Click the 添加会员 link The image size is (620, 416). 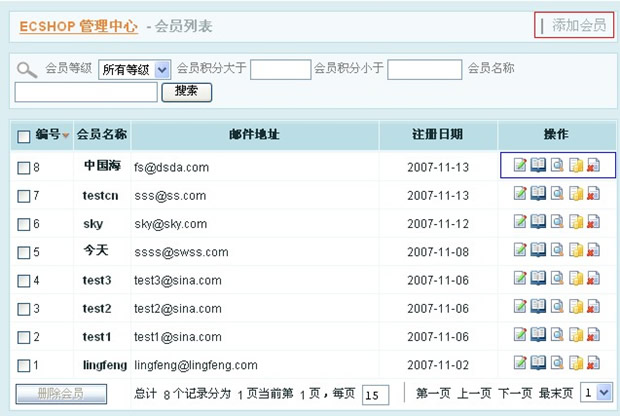tap(579, 25)
